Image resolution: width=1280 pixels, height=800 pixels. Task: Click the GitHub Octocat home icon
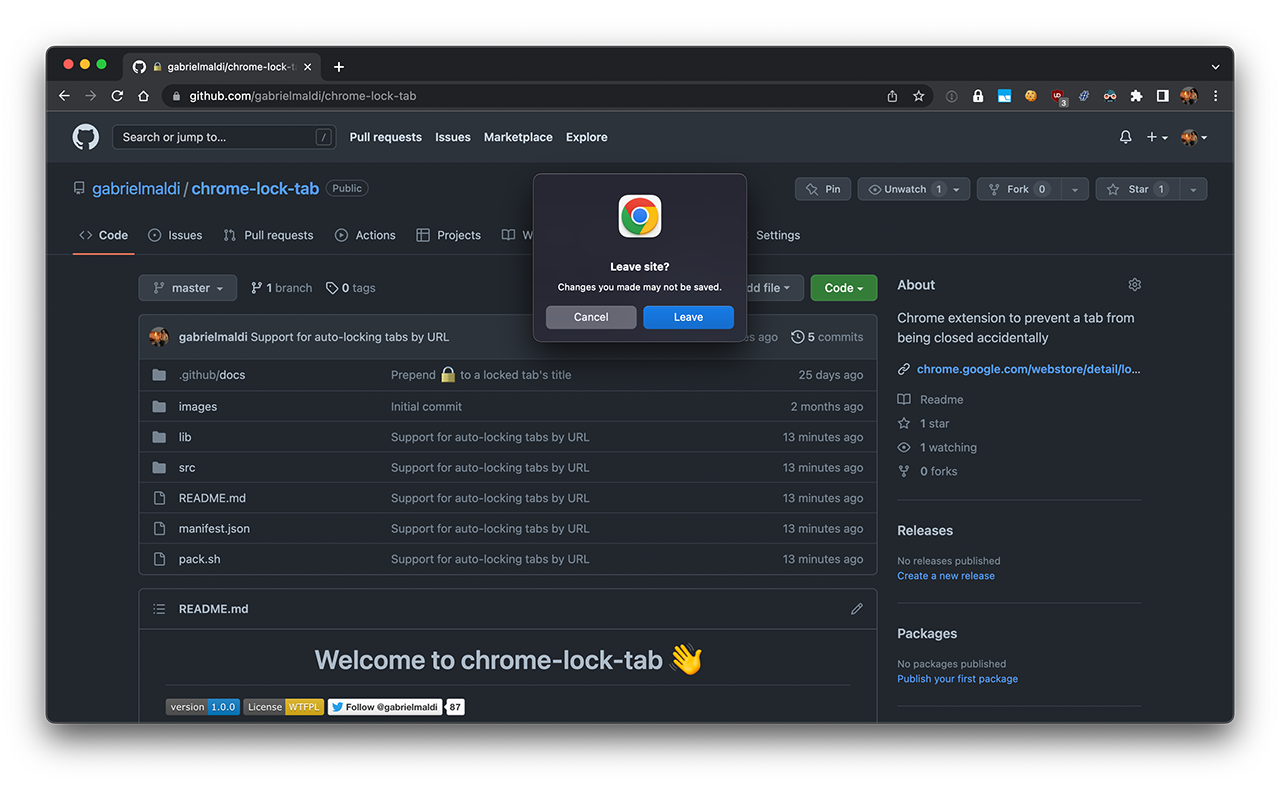(x=85, y=137)
